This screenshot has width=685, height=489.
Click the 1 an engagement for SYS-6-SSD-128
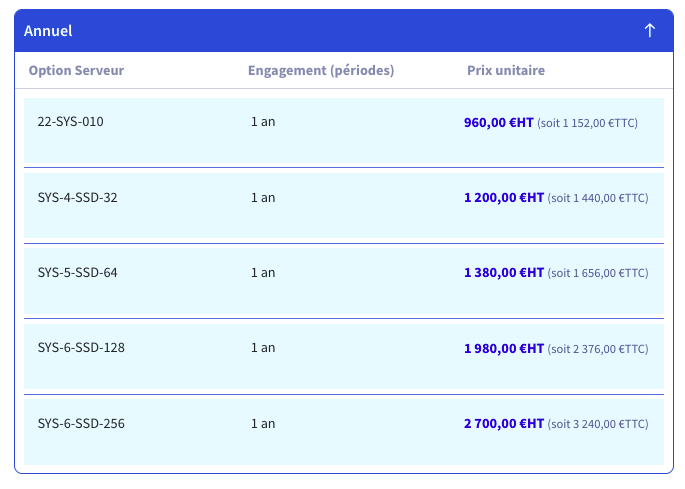pos(263,348)
